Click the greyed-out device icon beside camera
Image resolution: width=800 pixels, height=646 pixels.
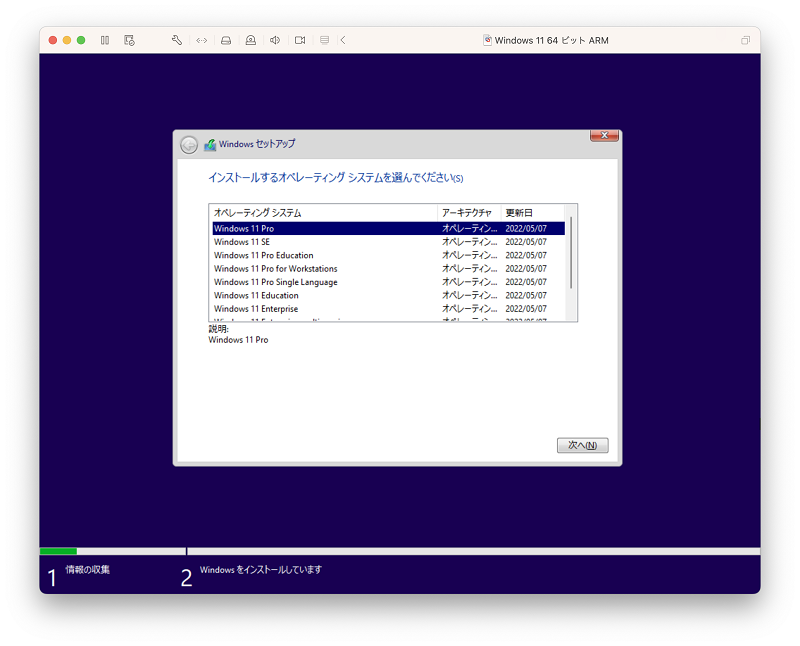324,40
